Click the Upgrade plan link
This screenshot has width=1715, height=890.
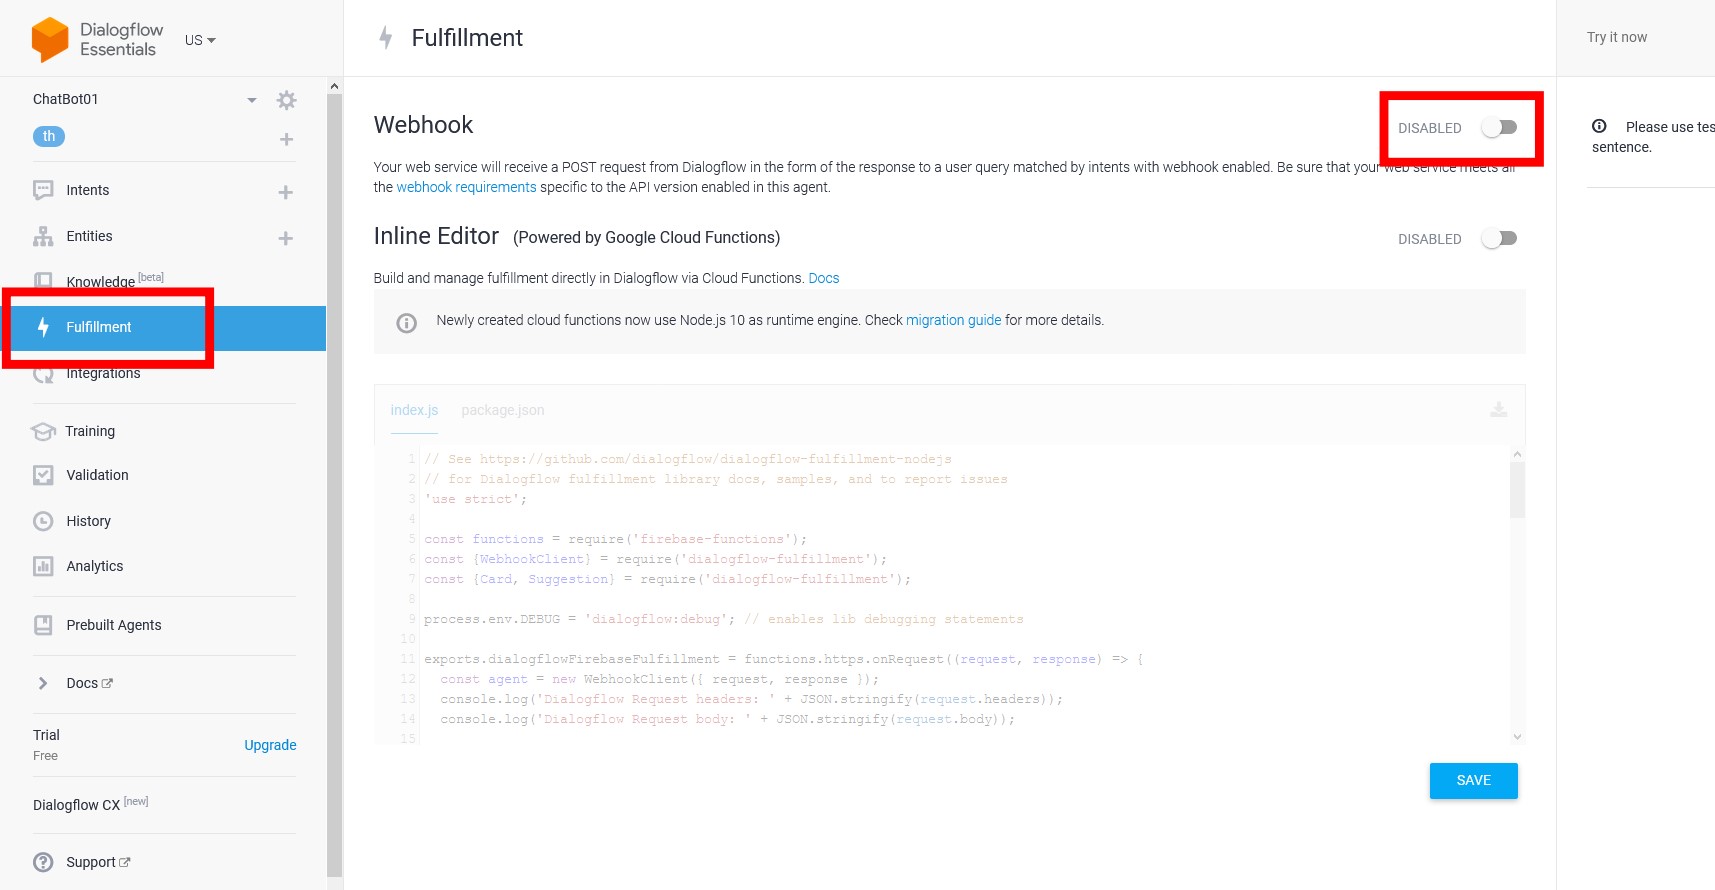(270, 745)
